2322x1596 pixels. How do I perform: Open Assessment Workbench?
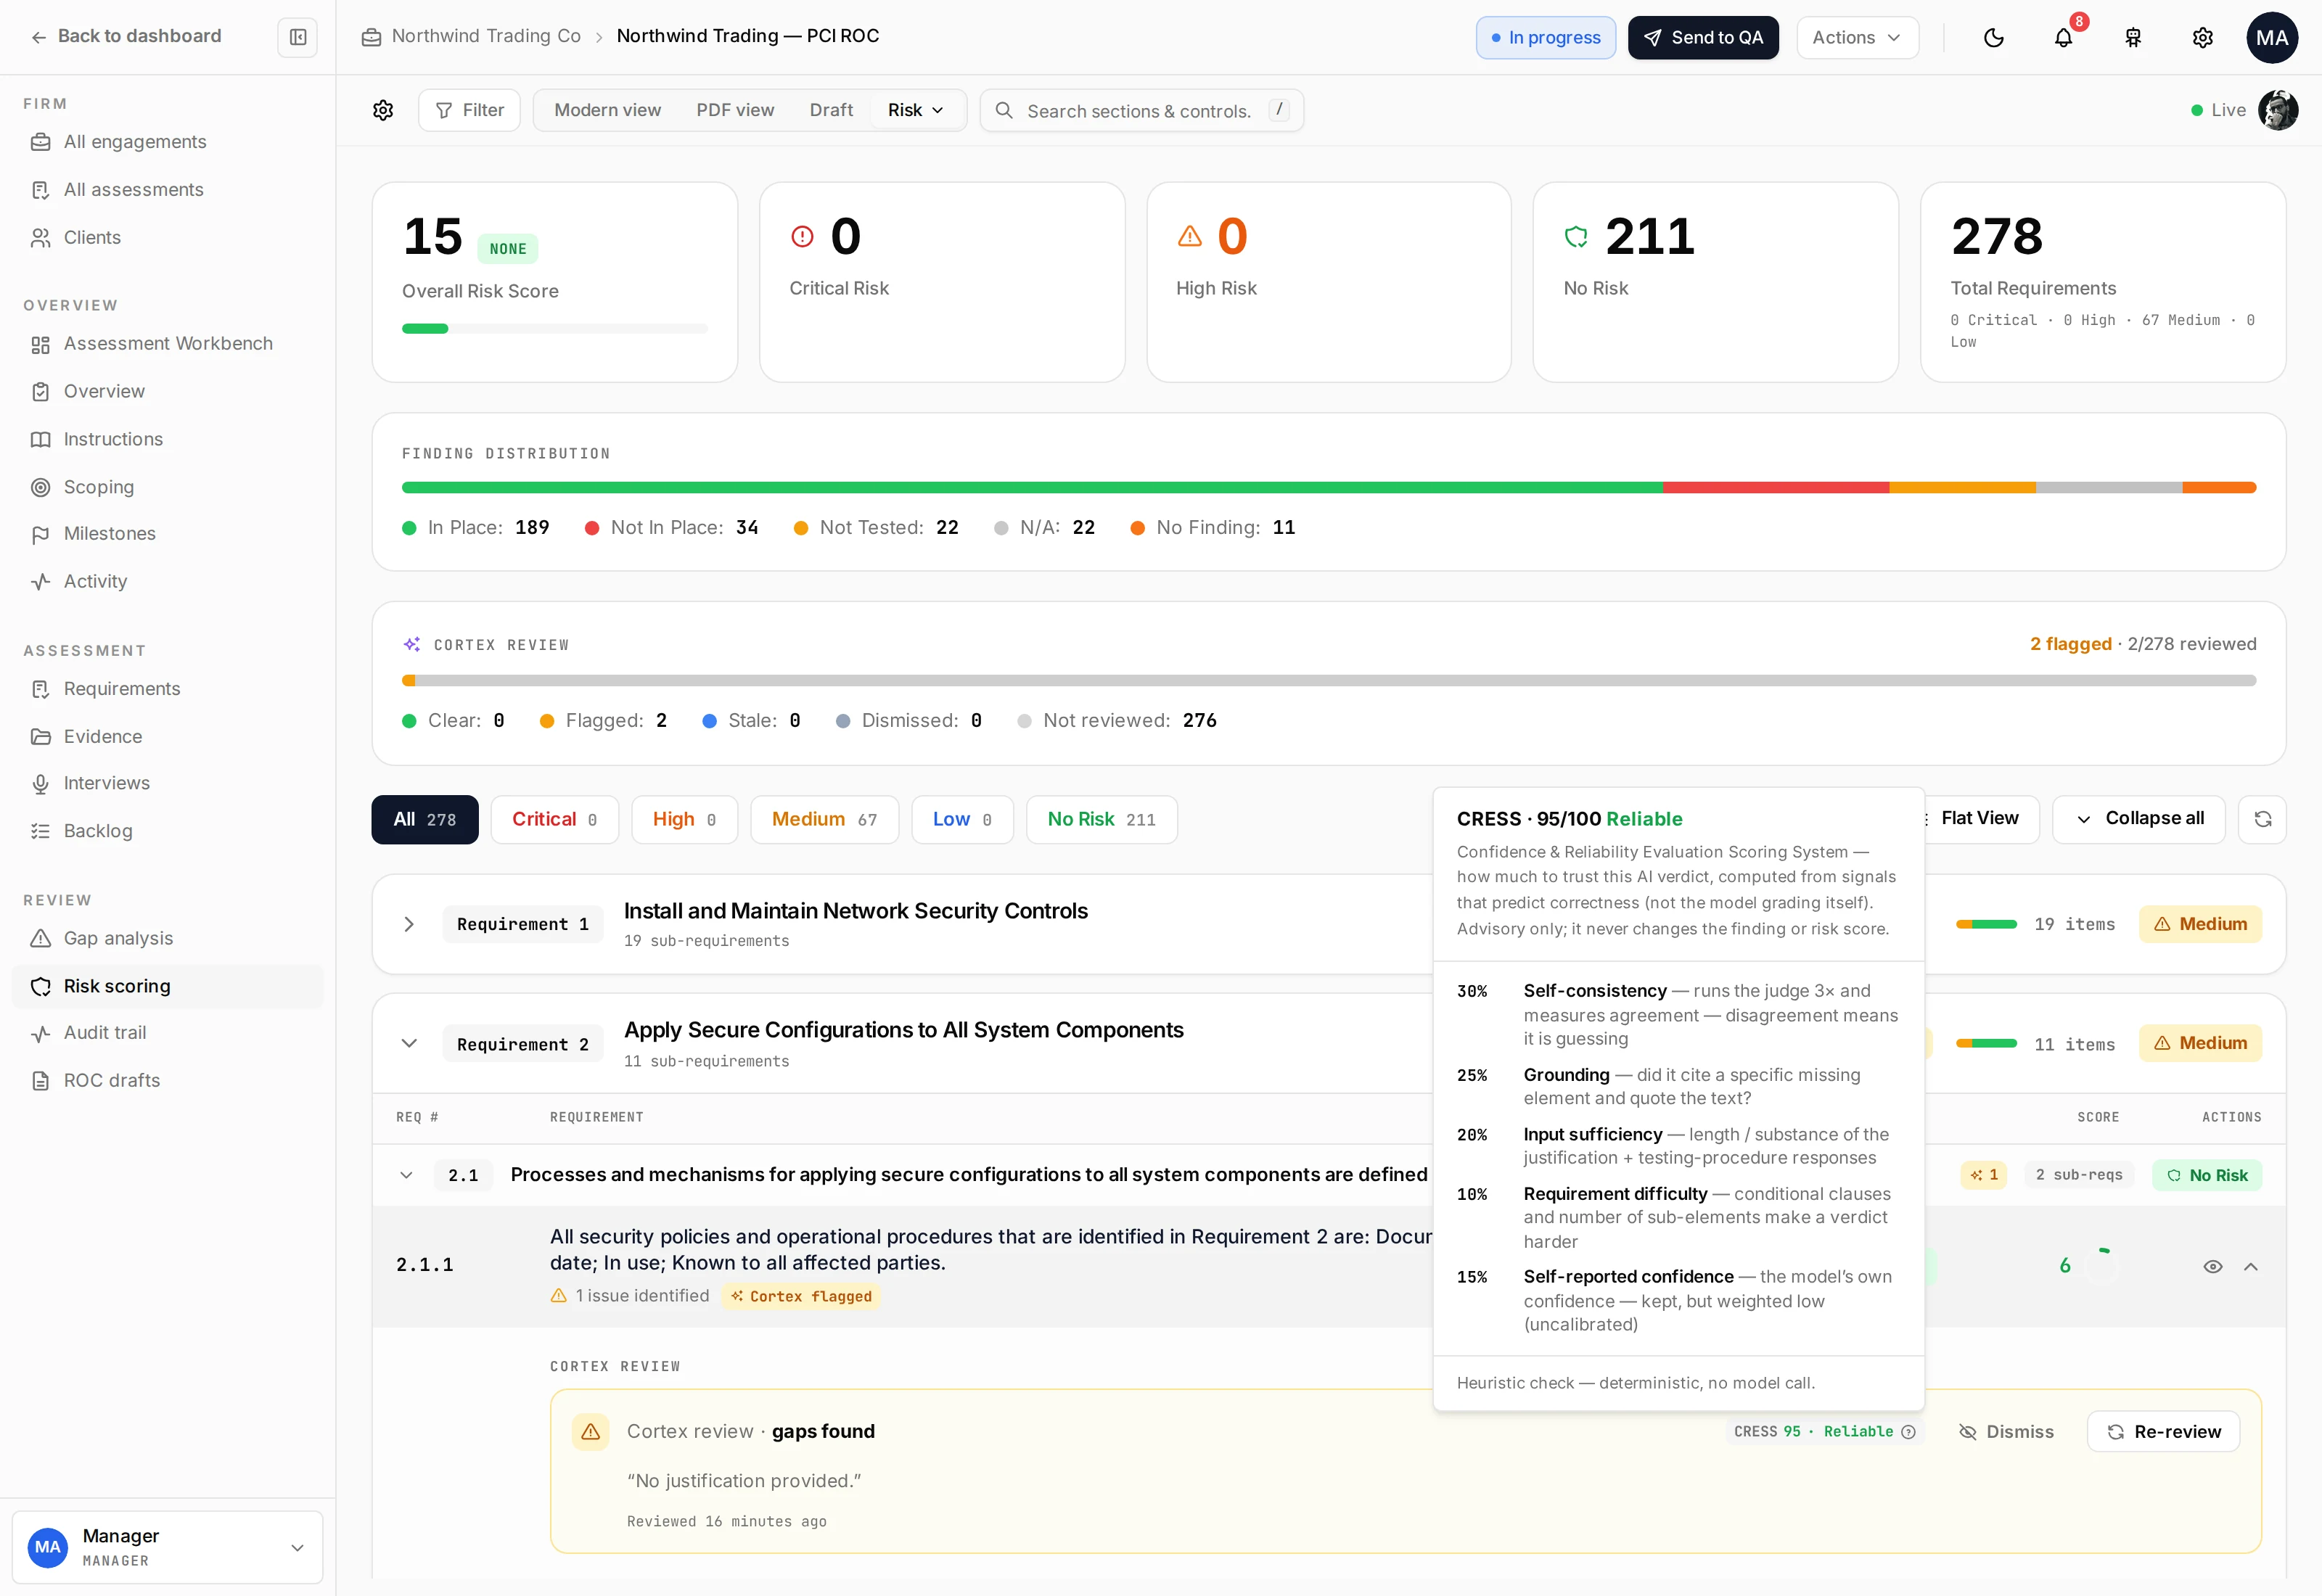pos(168,344)
